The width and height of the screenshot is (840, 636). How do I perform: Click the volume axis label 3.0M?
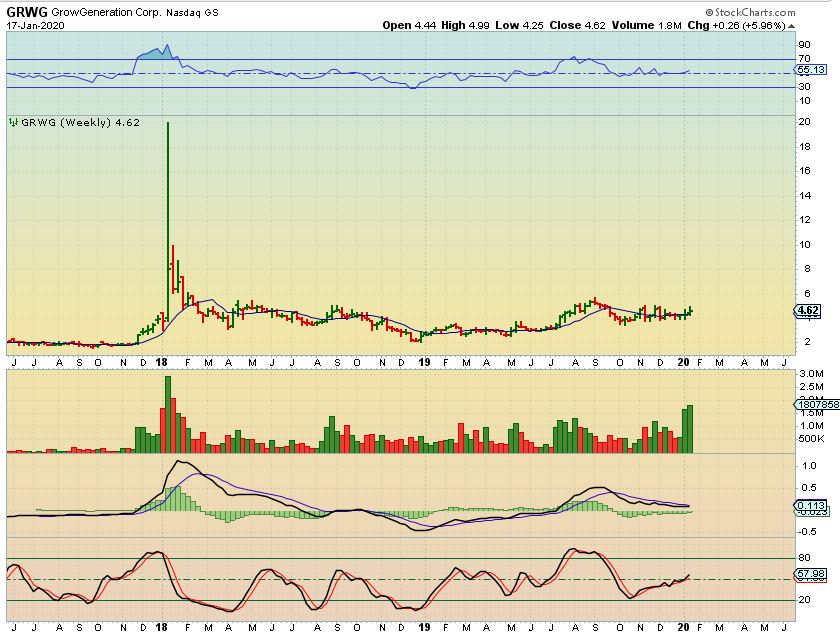[x=811, y=373]
